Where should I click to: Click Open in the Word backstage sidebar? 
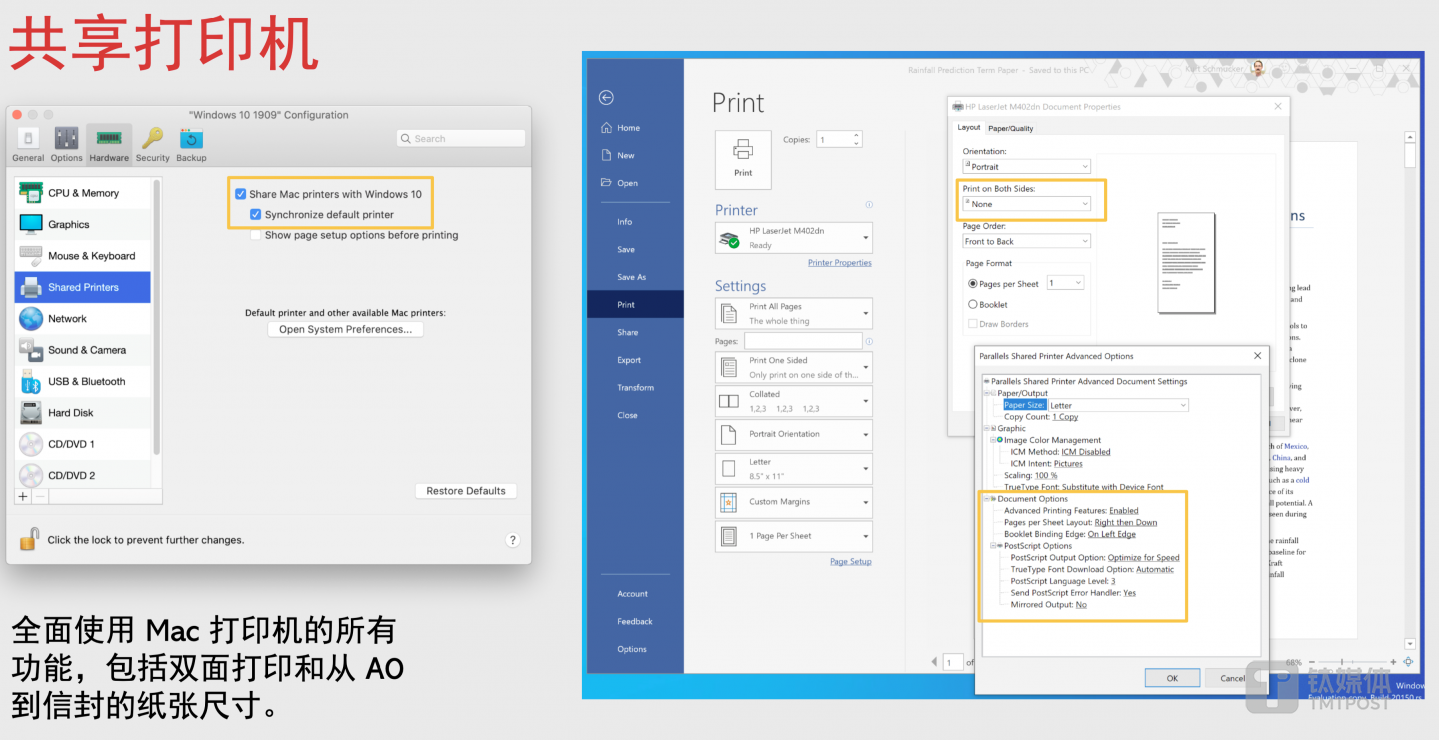[619, 183]
